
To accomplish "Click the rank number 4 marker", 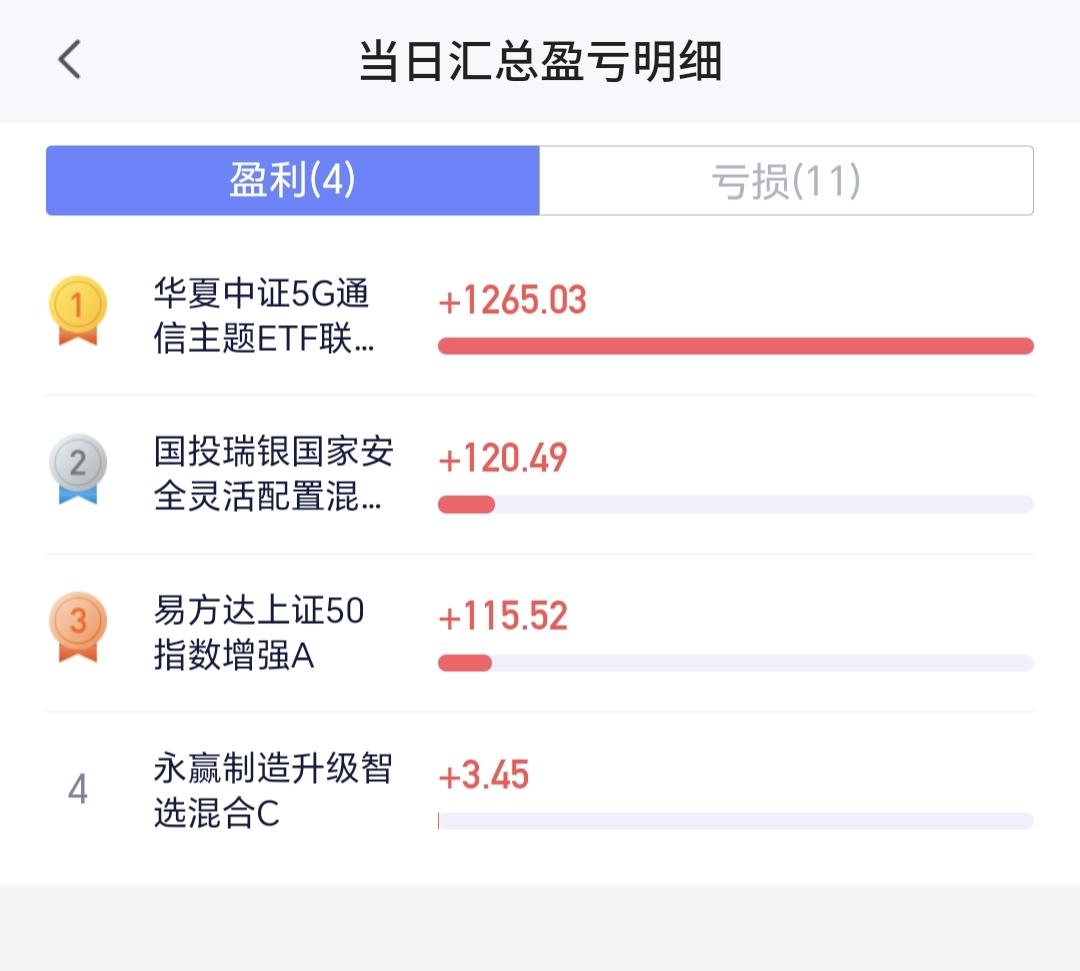I will point(78,791).
